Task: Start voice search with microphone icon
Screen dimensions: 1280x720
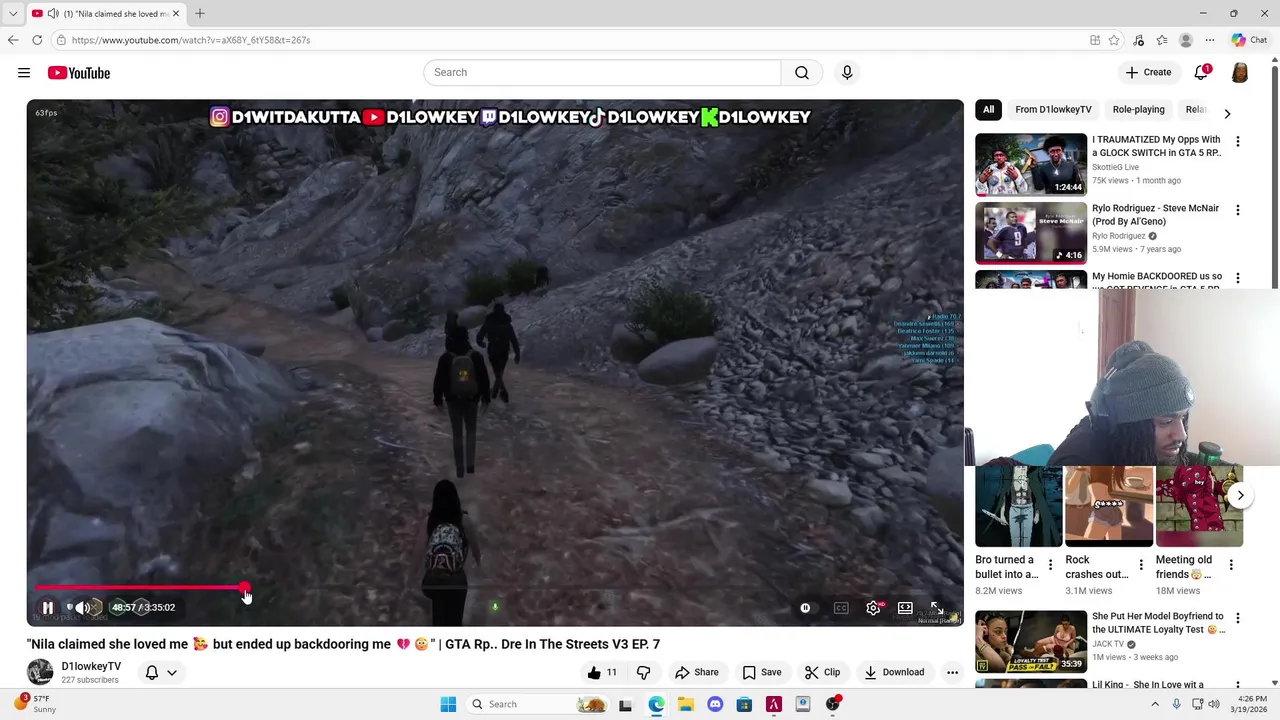Action: [847, 73]
